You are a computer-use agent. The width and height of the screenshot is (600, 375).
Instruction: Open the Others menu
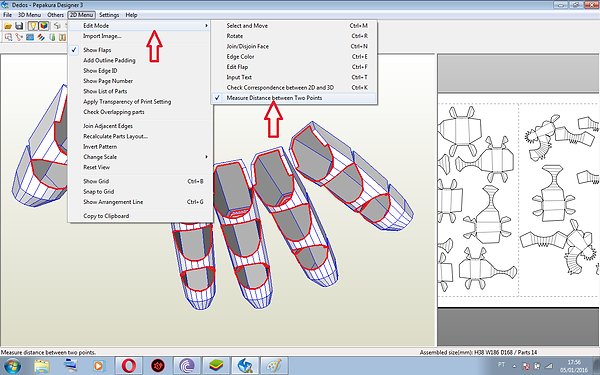pos(55,15)
